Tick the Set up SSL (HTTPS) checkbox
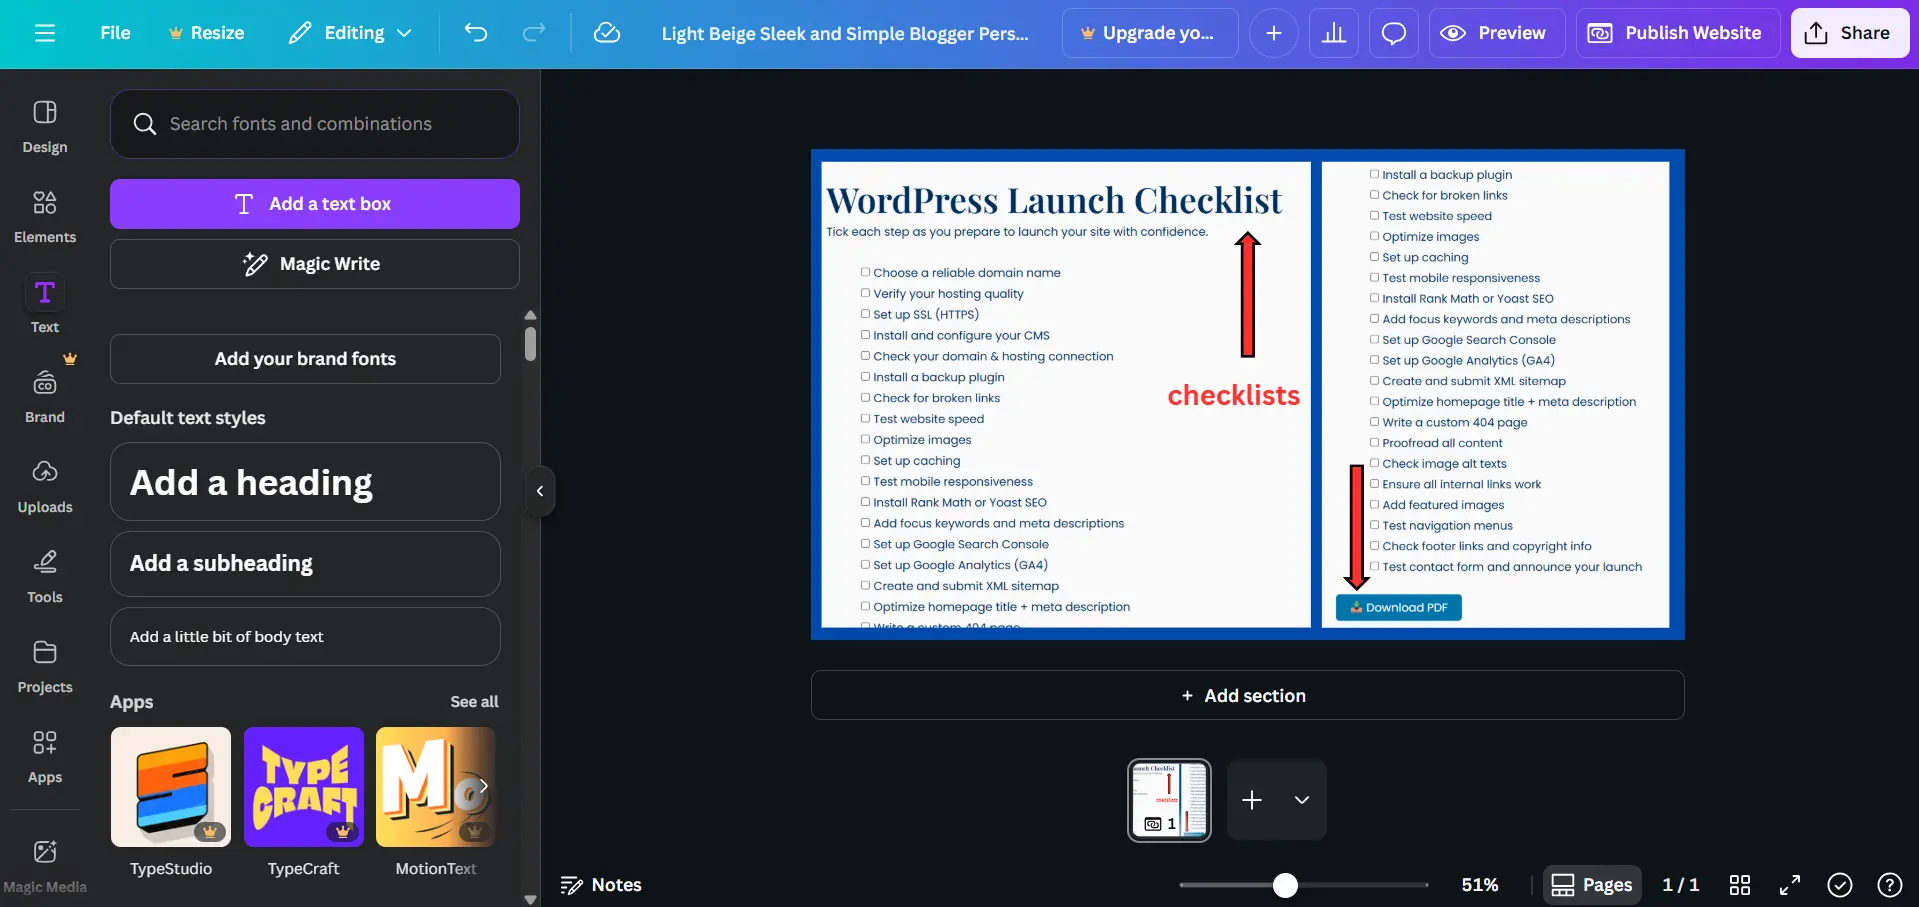This screenshot has height=907, width=1919. tap(865, 314)
